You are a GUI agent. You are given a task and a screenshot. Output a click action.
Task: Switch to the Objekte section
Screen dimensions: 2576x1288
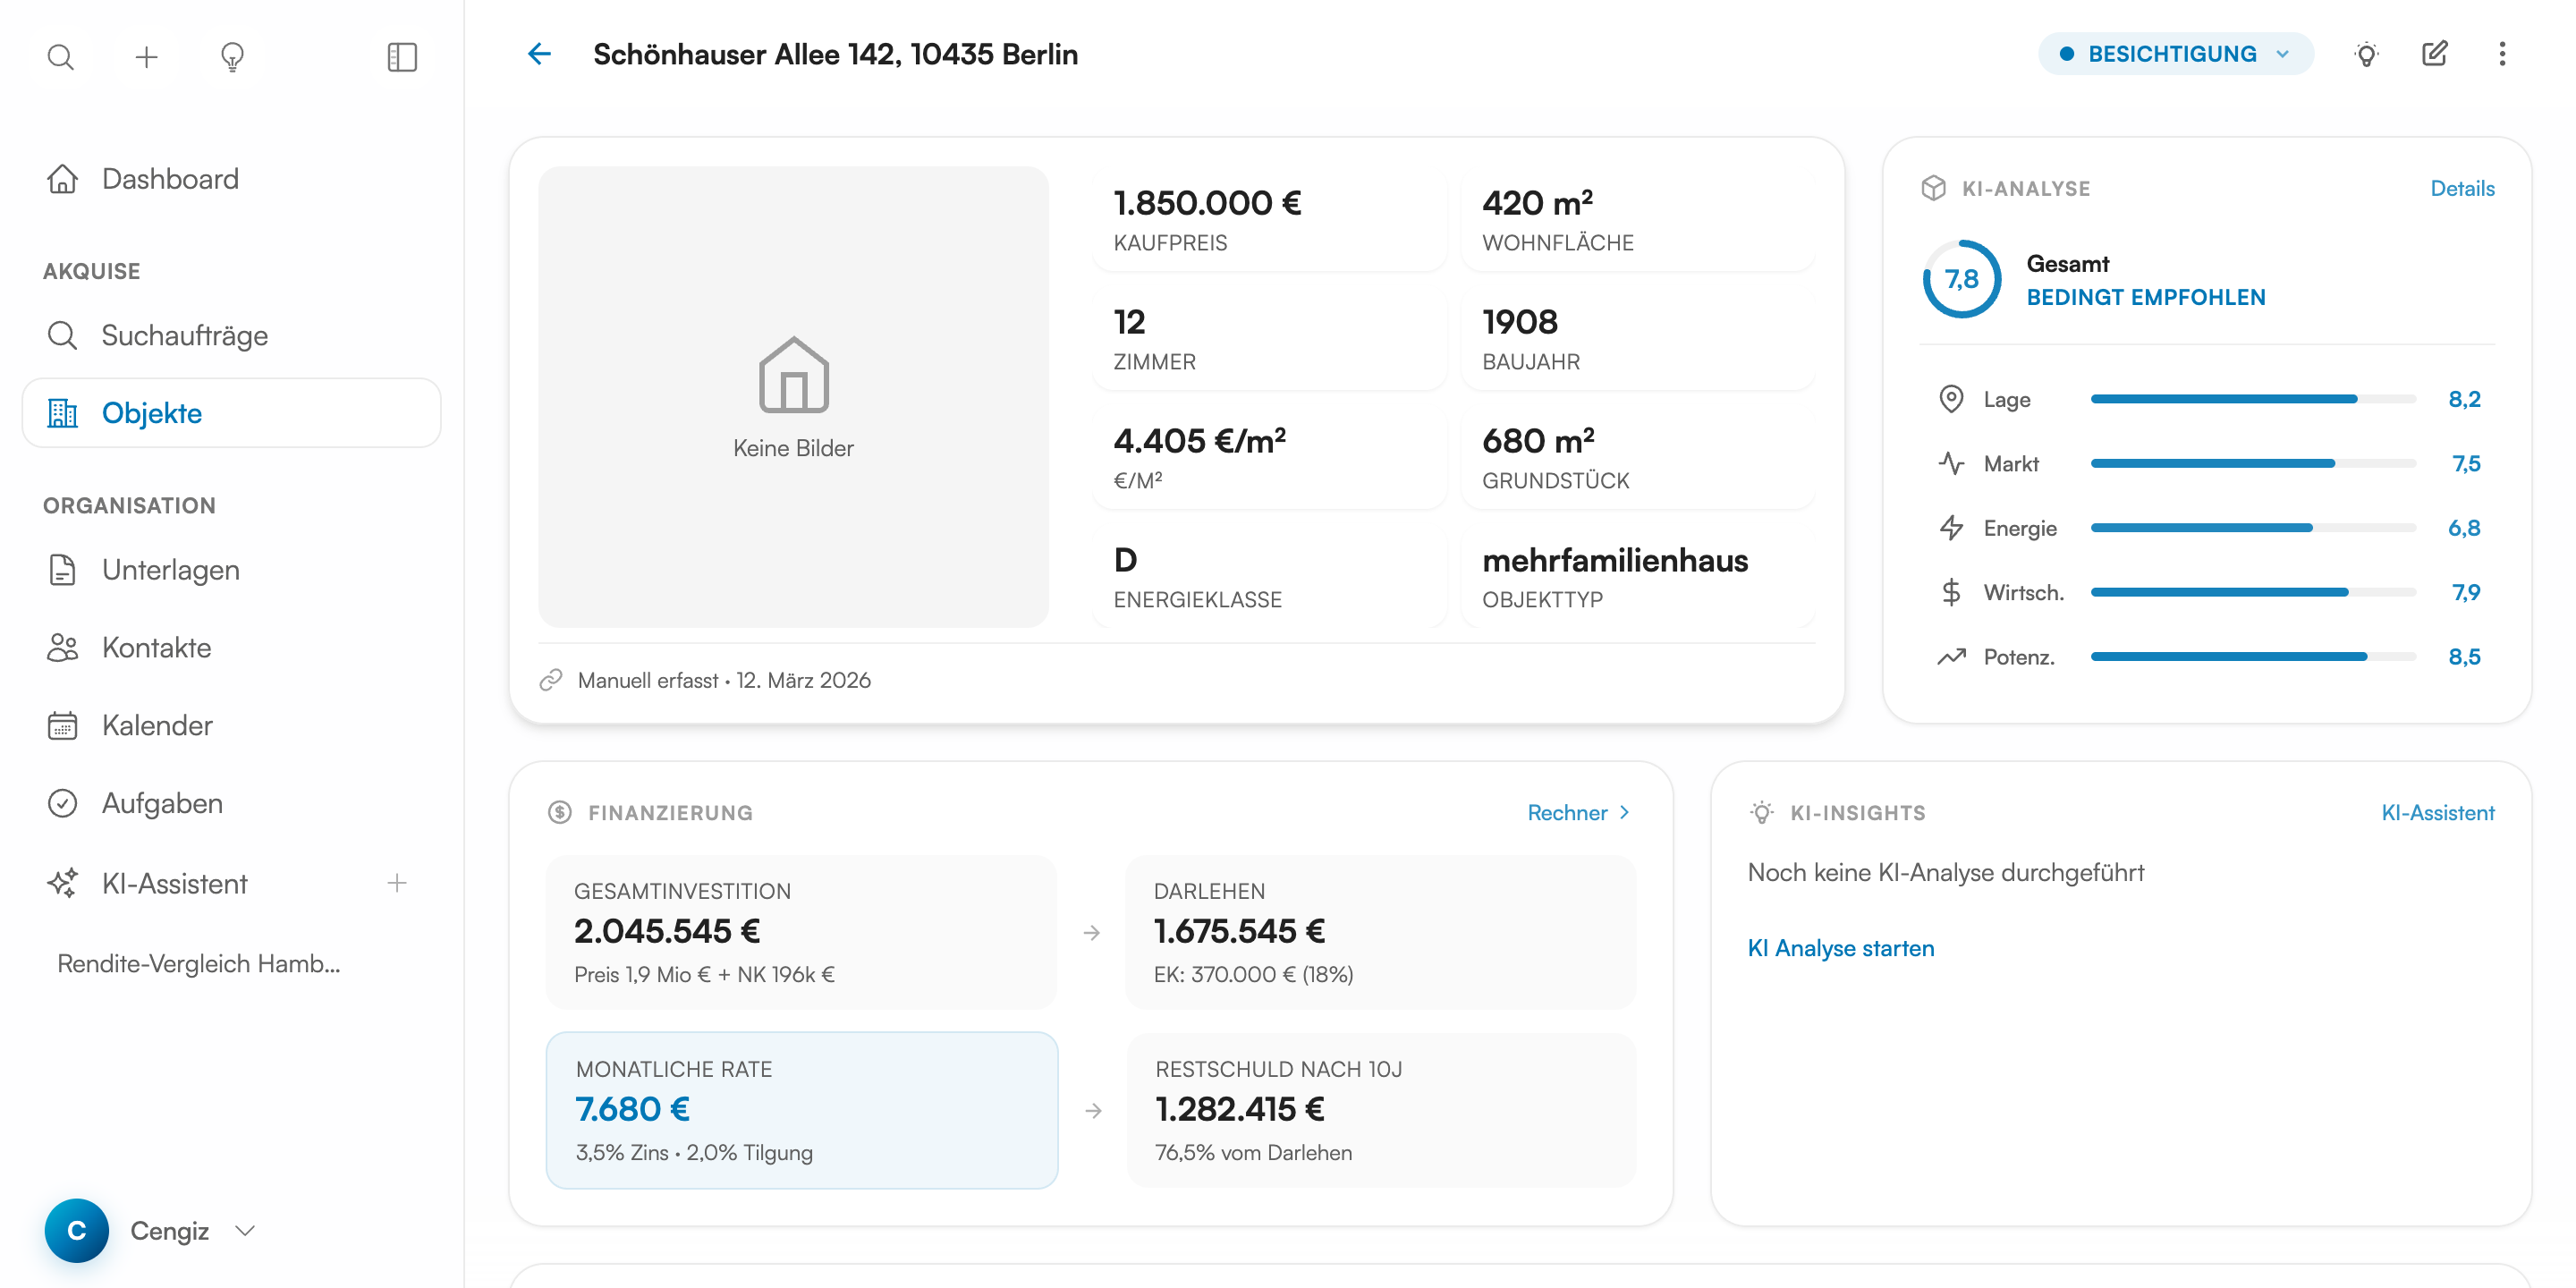[151, 412]
